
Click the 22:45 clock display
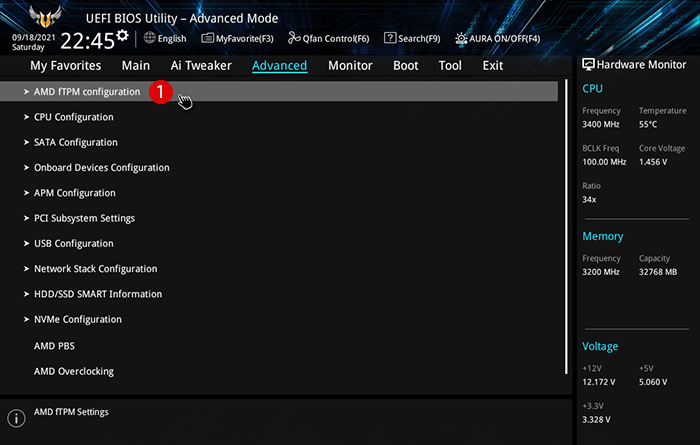pos(88,41)
